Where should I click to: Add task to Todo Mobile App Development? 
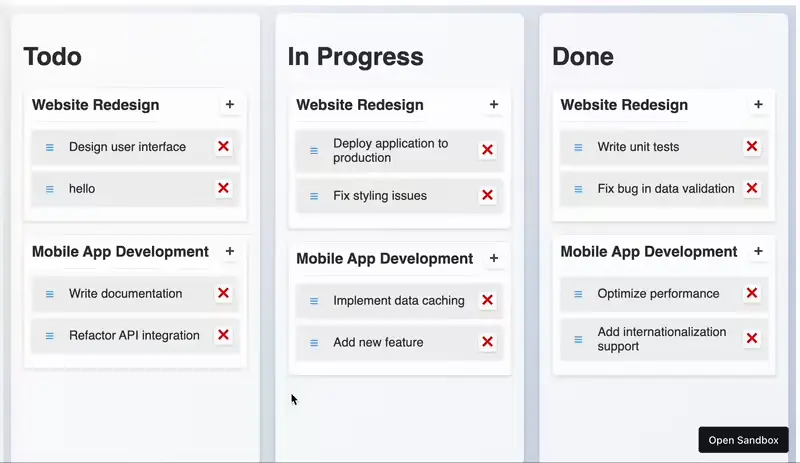(229, 252)
